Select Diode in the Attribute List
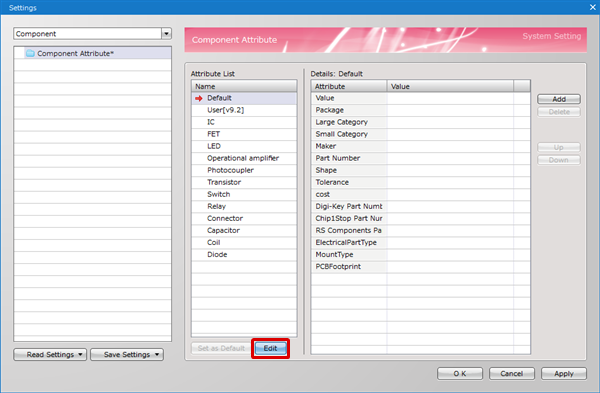Viewport: 600px width, 393px height. click(244, 254)
